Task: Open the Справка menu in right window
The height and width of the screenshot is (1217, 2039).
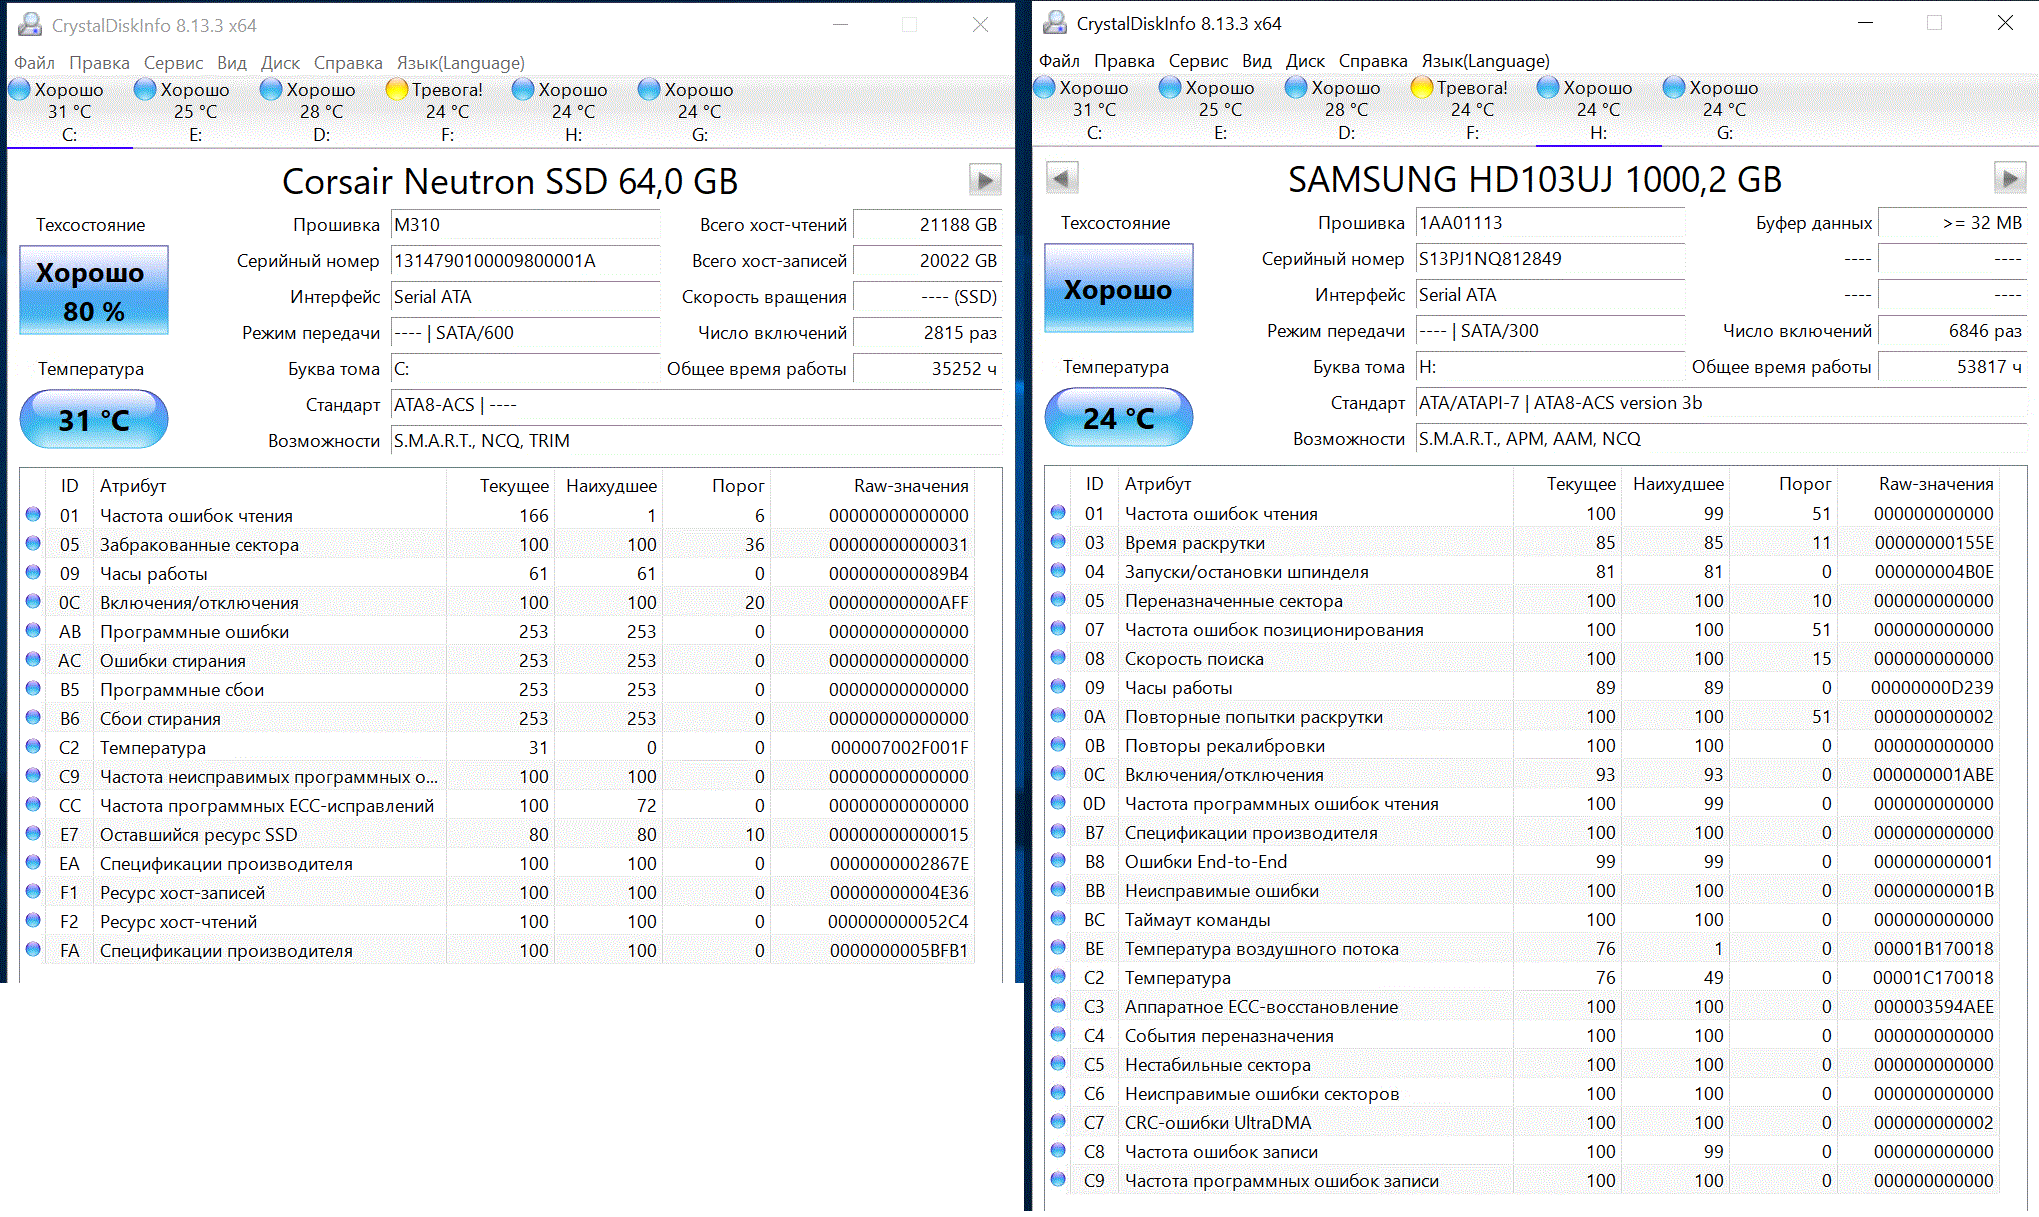Action: [x=1373, y=61]
